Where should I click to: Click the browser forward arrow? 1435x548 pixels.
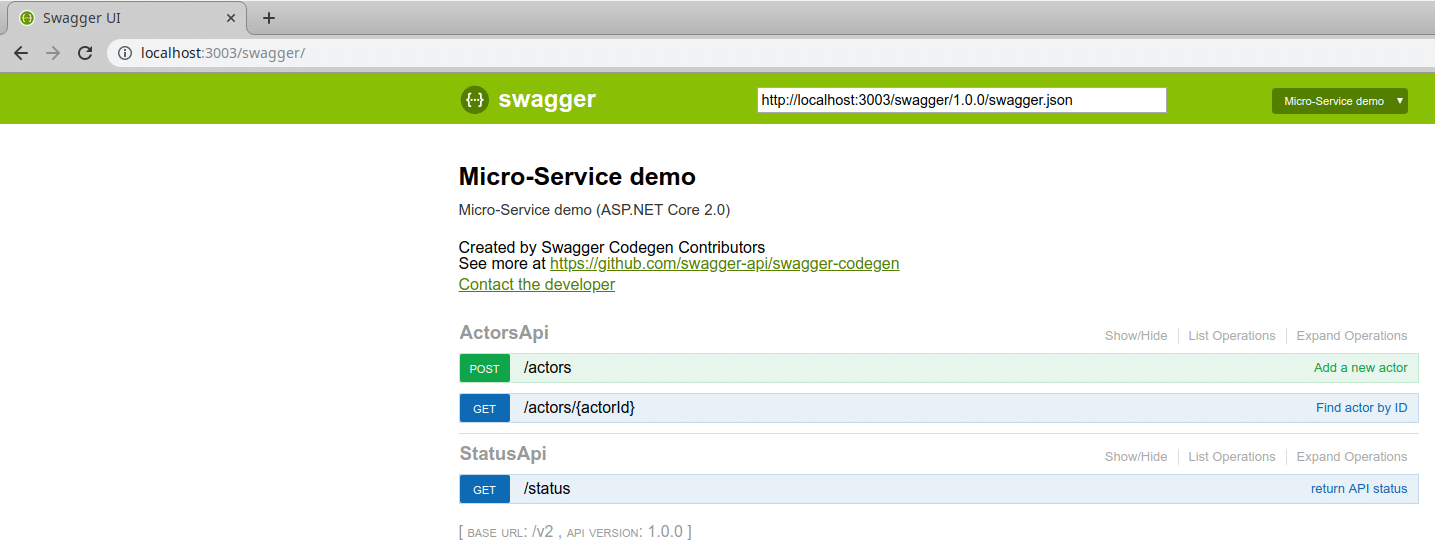(53, 53)
